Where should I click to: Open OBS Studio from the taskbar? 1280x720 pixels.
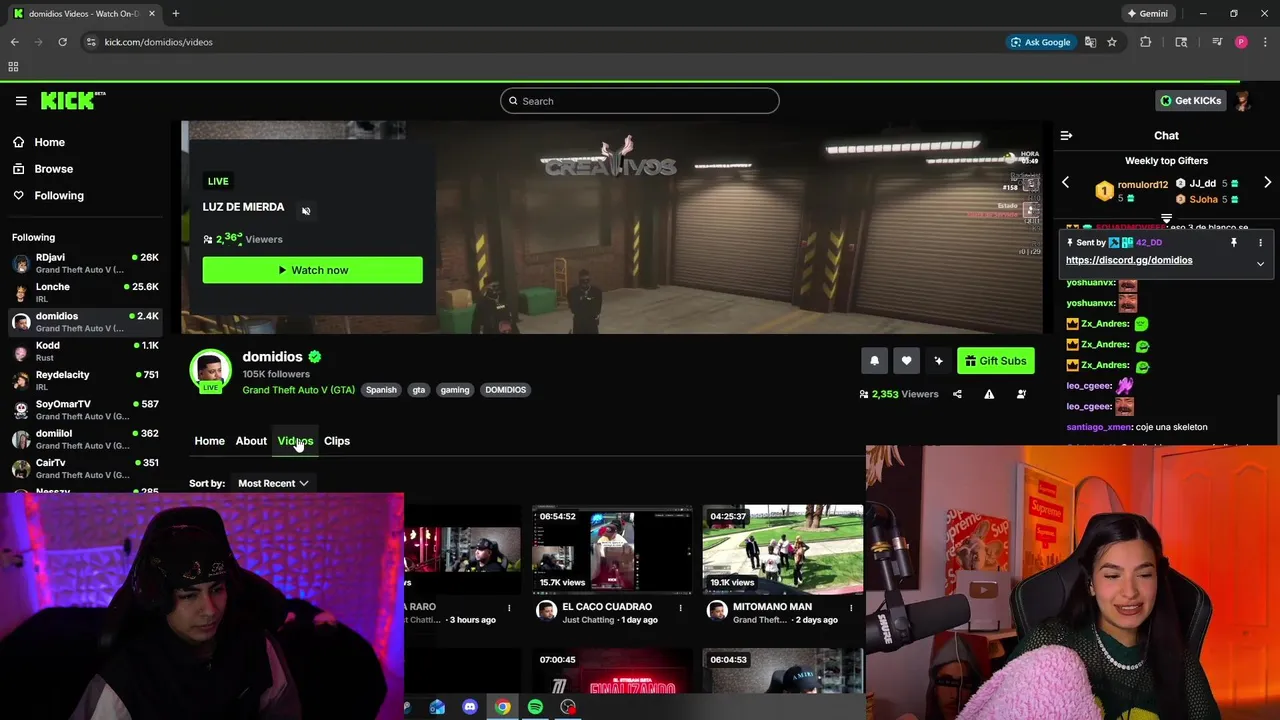click(568, 707)
